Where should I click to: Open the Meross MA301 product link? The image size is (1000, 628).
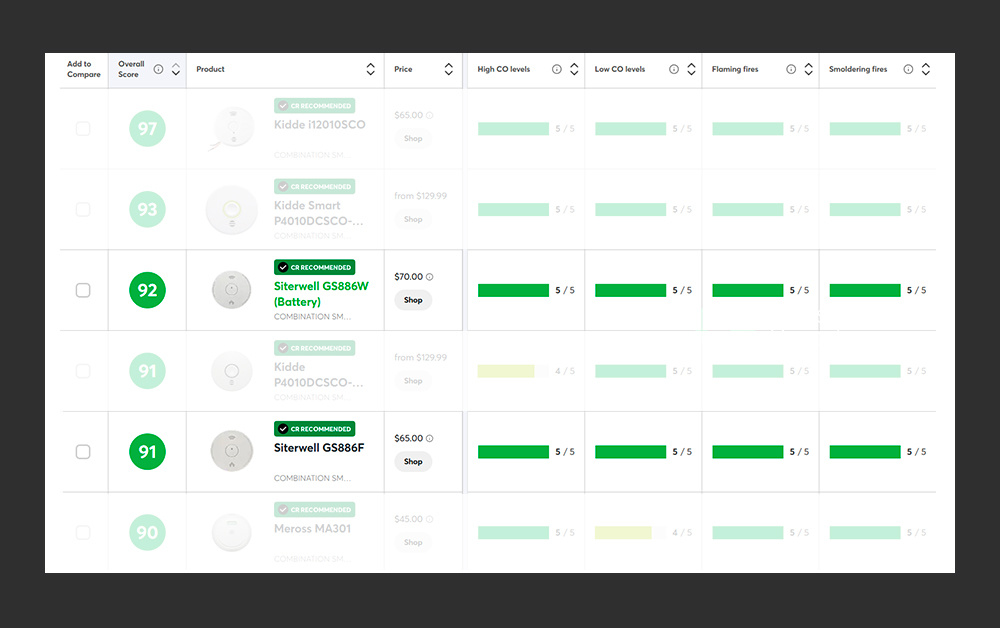312,529
